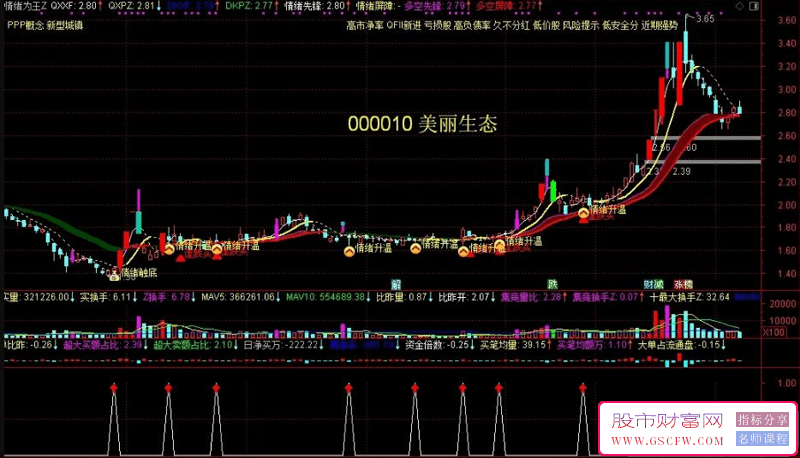This screenshot has height=458, width=800.
Task: Open the 风险提示 tag
Action: (x=581, y=25)
